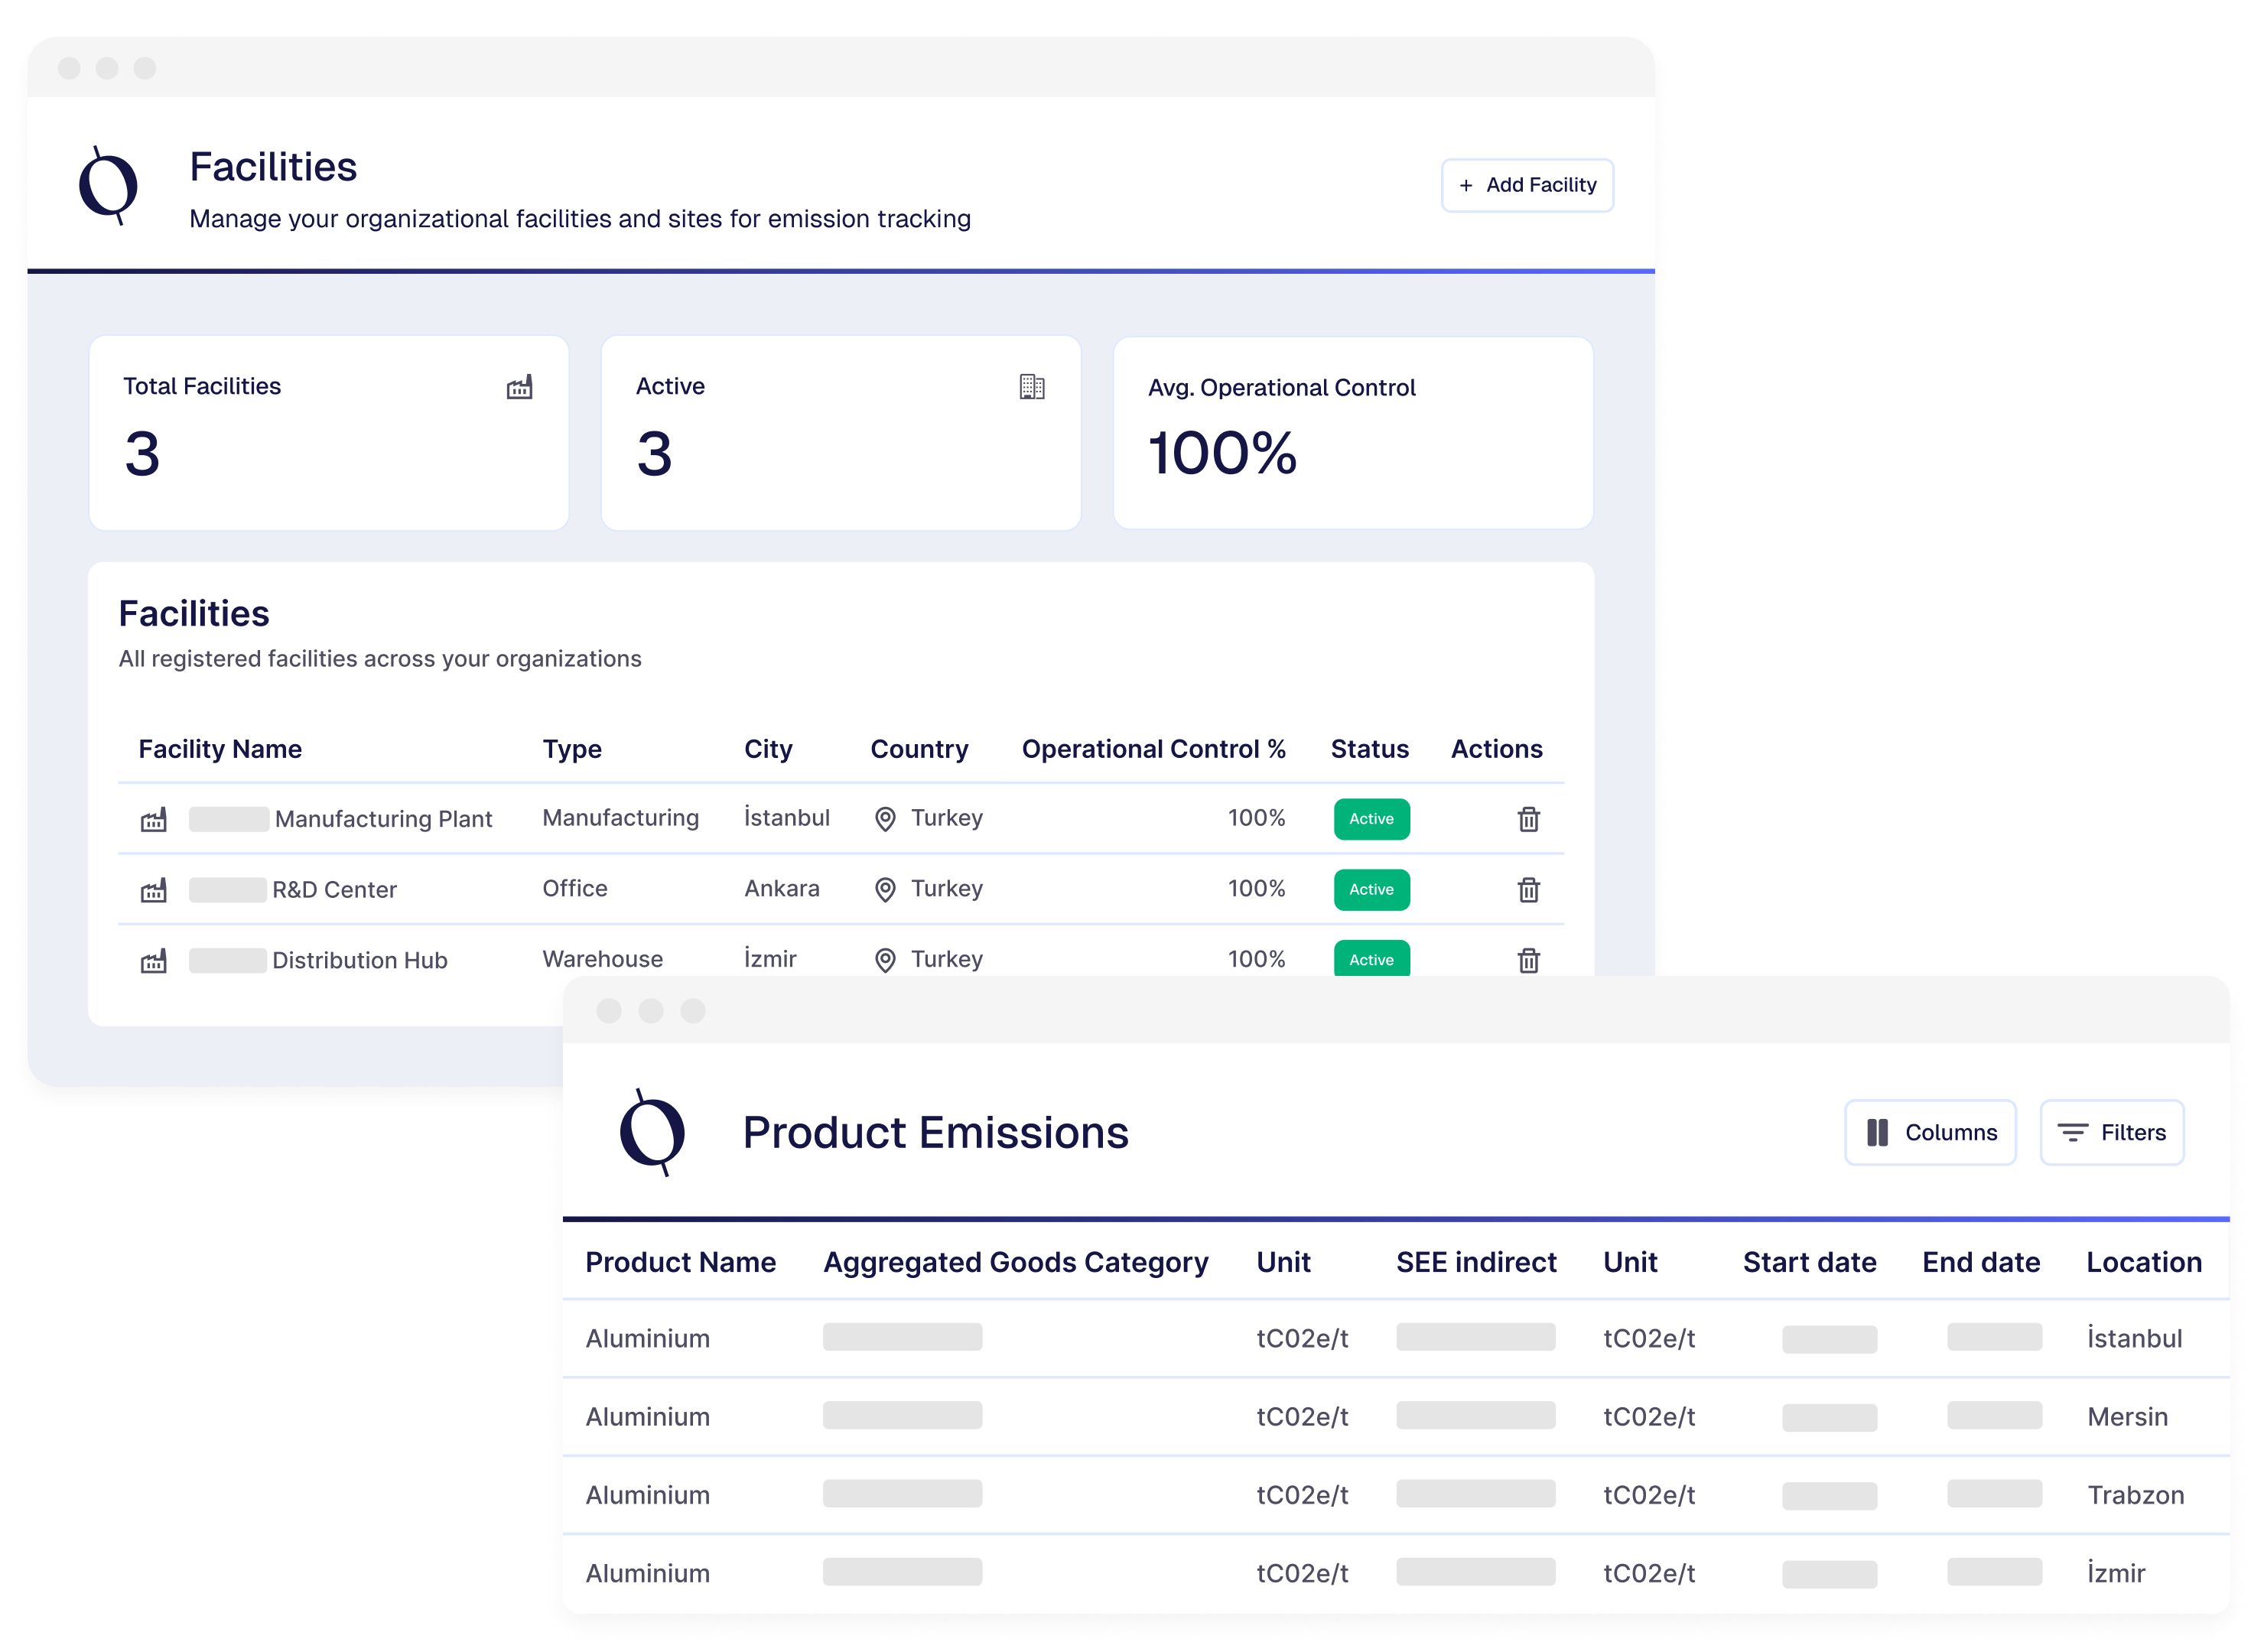Click location pin in Ankara row

(x=885, y=889)
